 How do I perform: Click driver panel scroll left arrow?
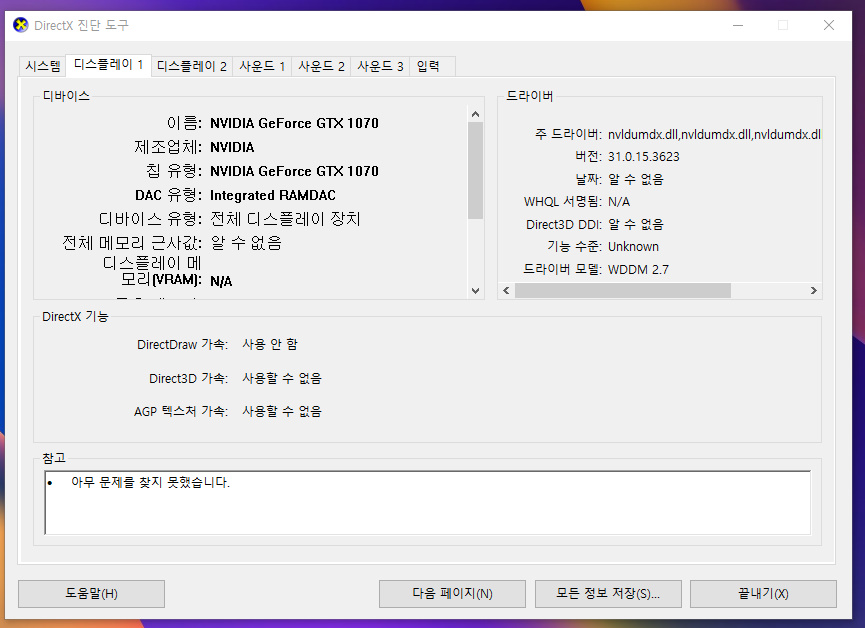point(506,291)
